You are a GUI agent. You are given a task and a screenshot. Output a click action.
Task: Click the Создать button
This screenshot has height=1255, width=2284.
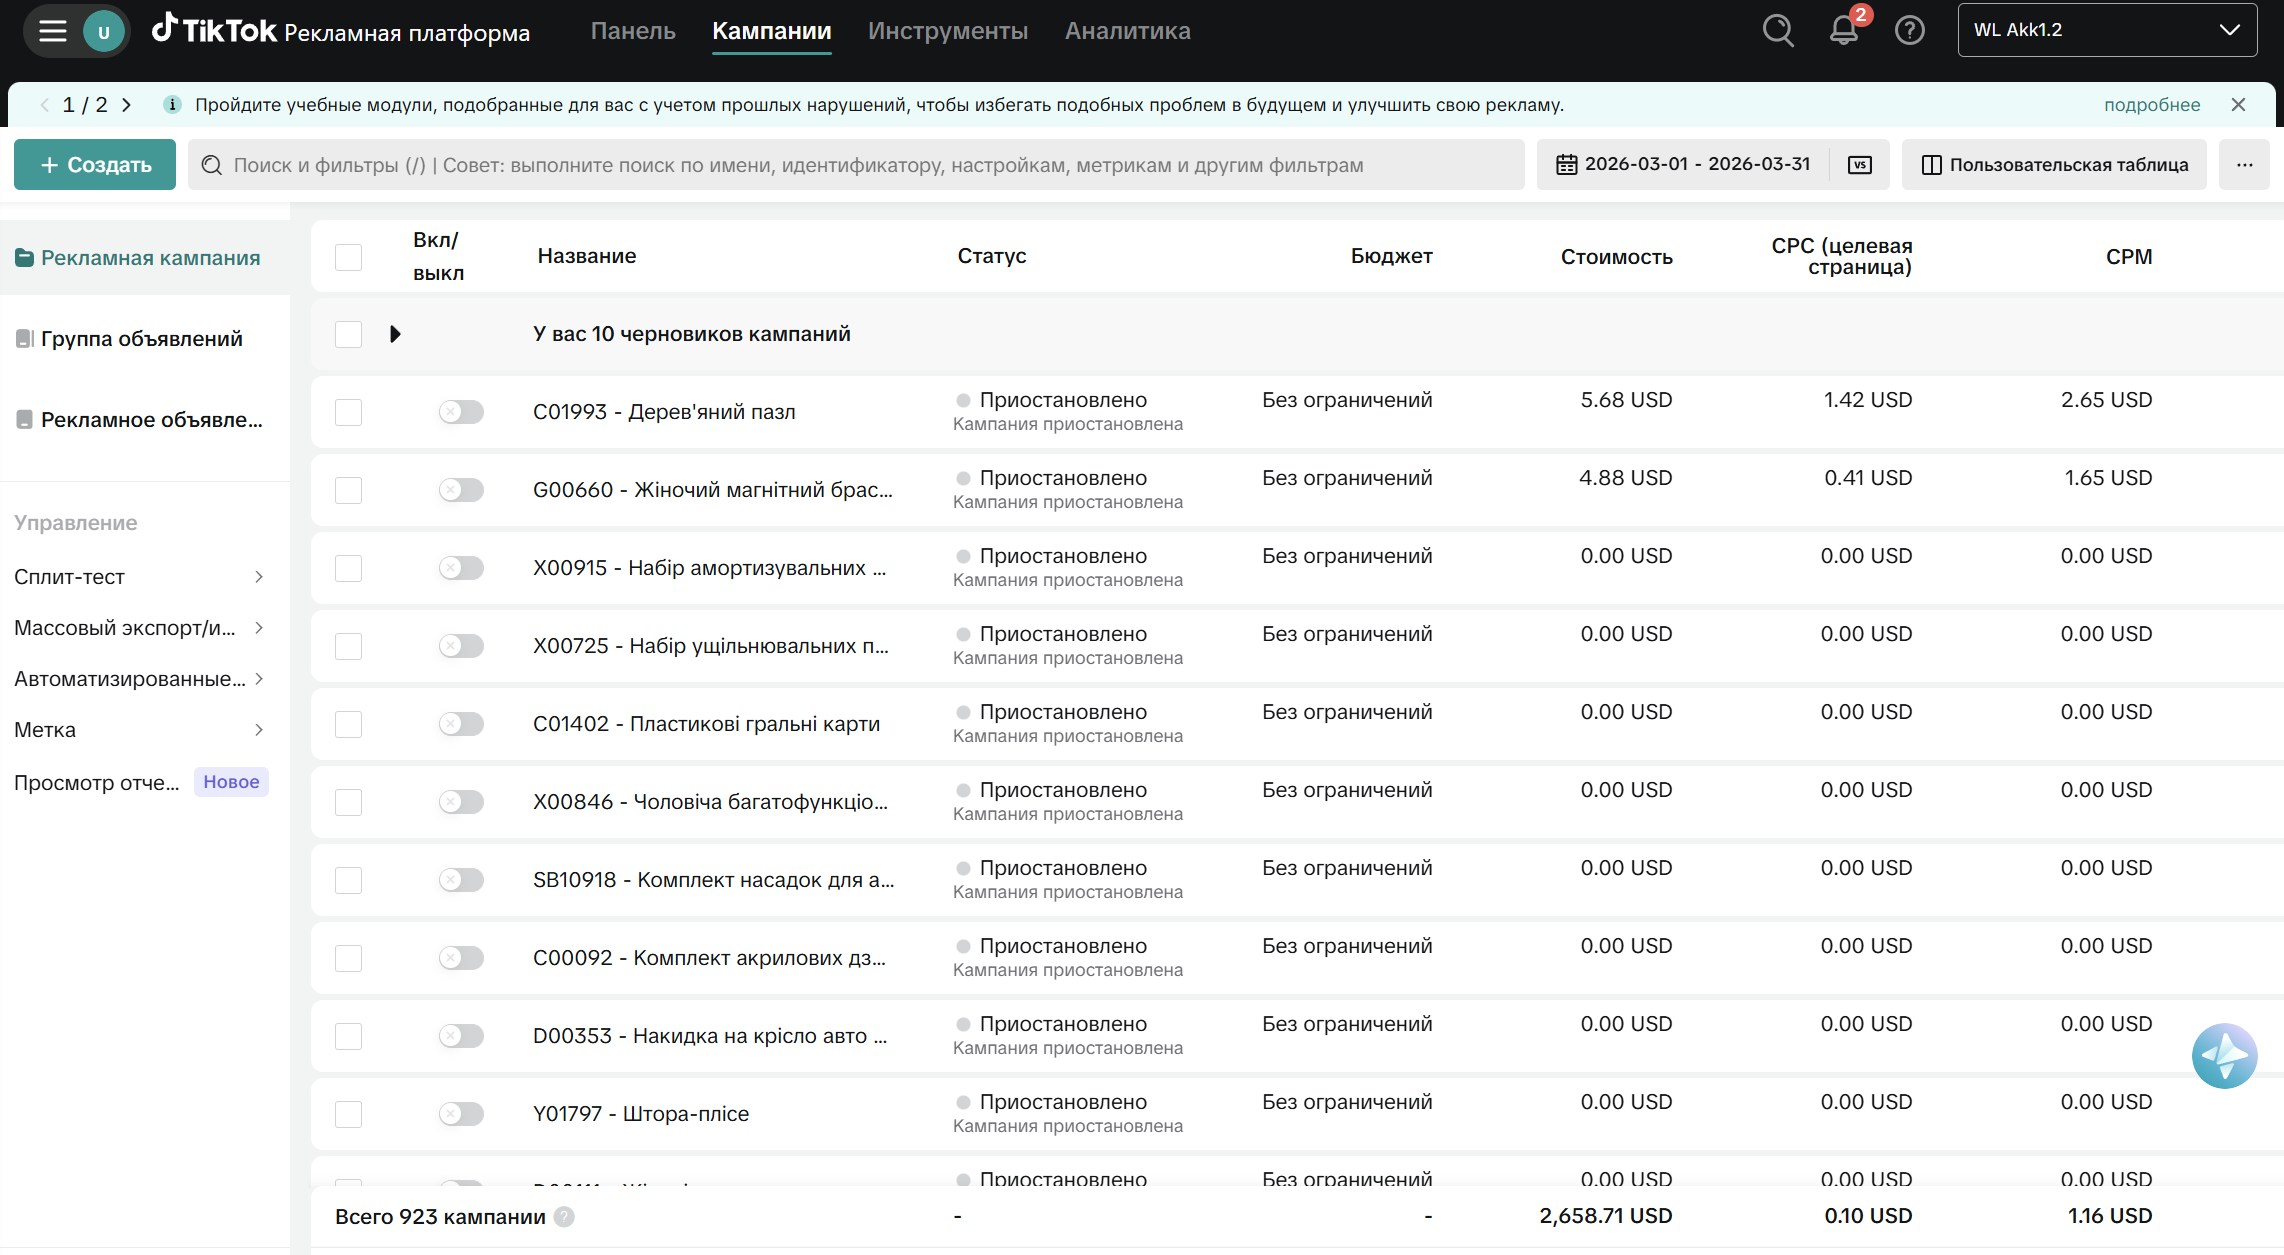[x=95, y=165]
